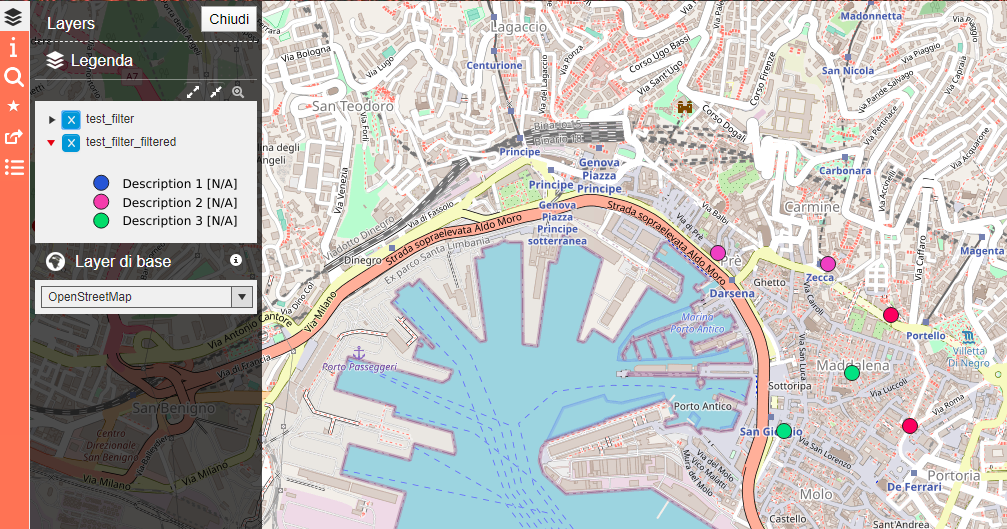Click the Carmine district label
The height and width of the screenshot is (529, 1007).
coord(812,207)
